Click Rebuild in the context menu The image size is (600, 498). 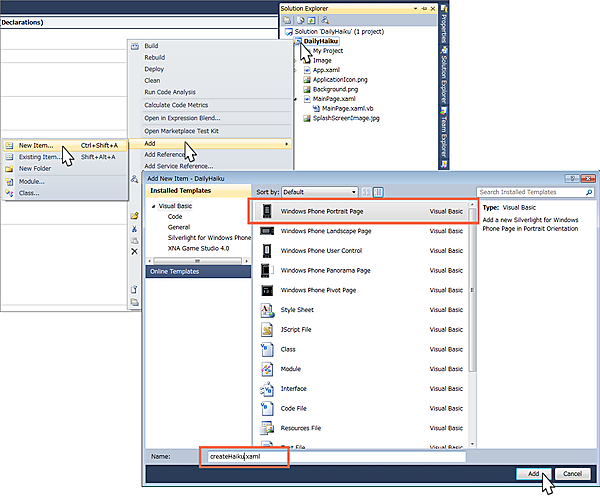(155, 58)
